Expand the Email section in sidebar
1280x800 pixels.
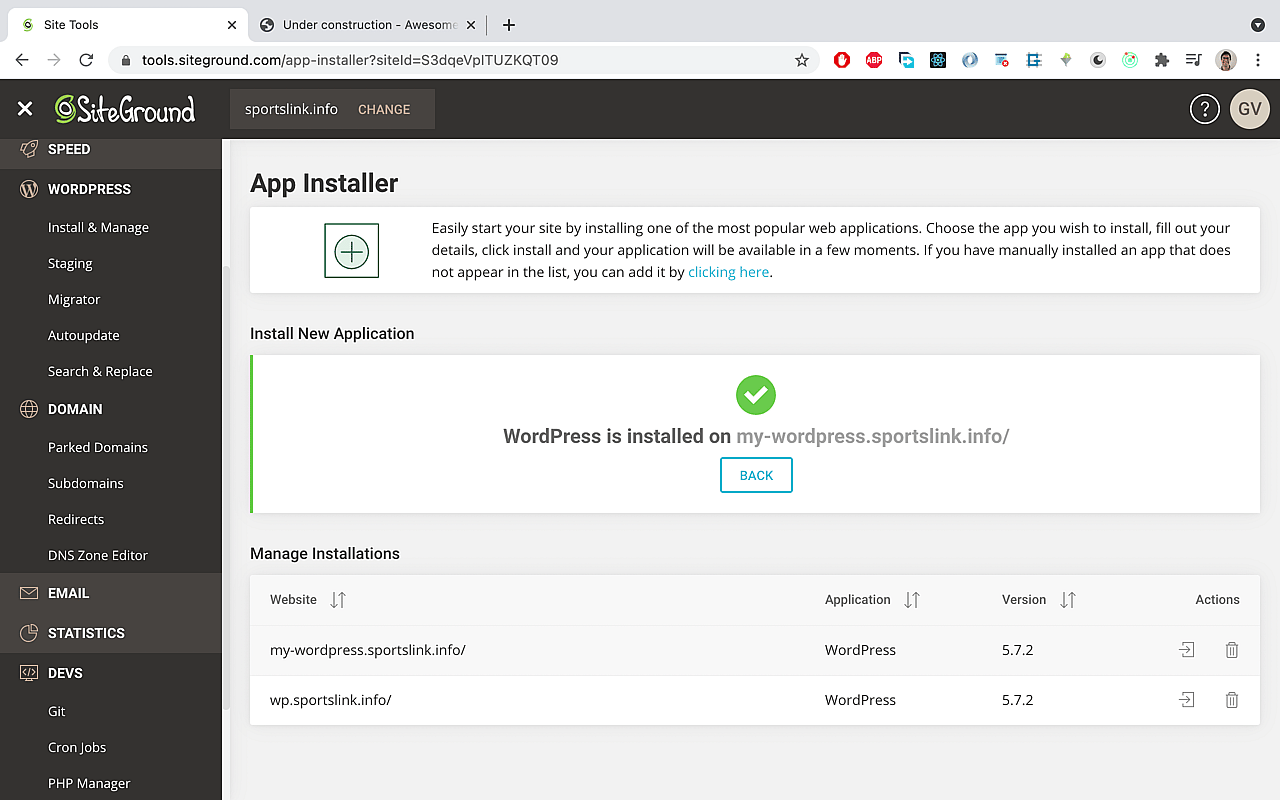(68, 593)
